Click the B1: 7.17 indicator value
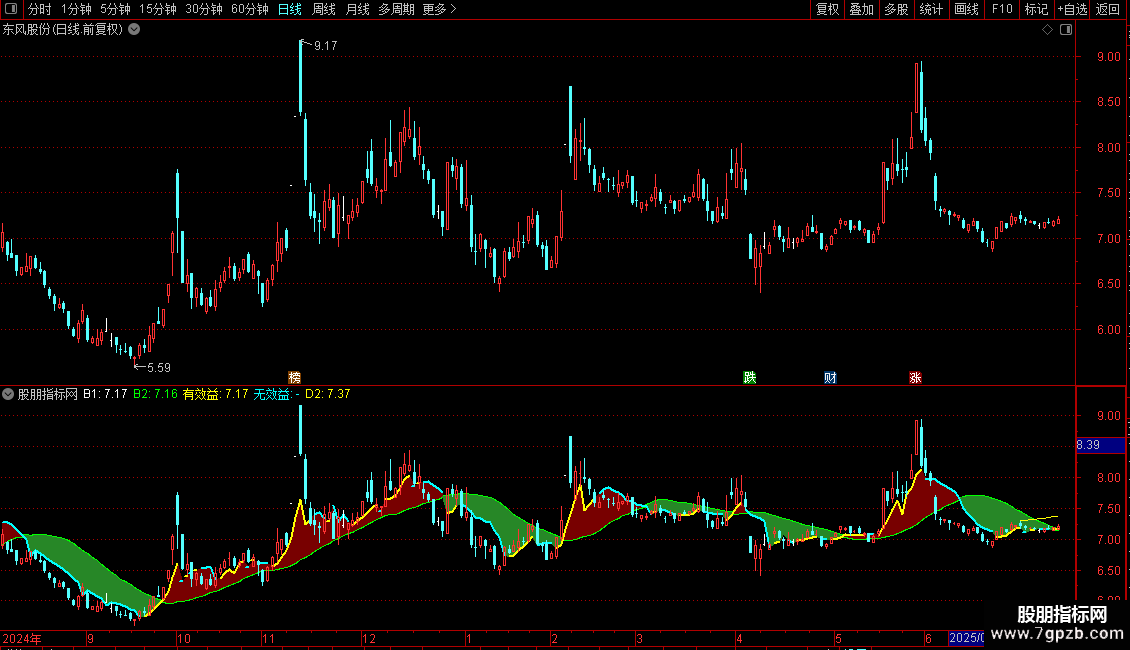This screenshot has height=650, width=1130. point(105,394)
